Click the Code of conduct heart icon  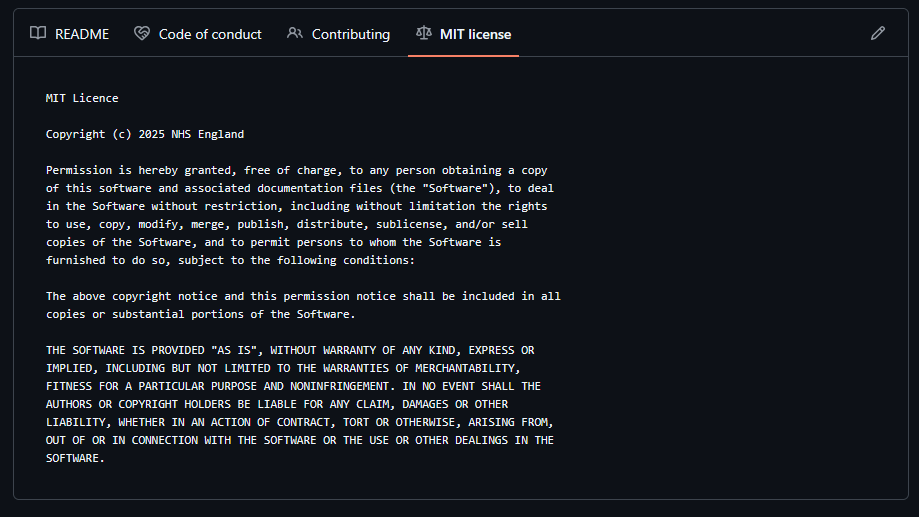pyautogui.click(x=142, y=34)
